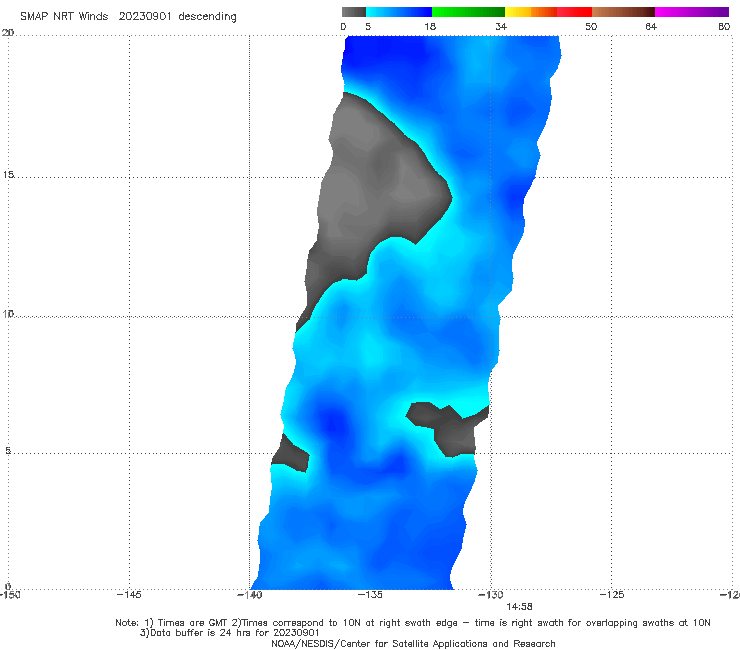Click the latitude axis label '15'

(8, 175)
